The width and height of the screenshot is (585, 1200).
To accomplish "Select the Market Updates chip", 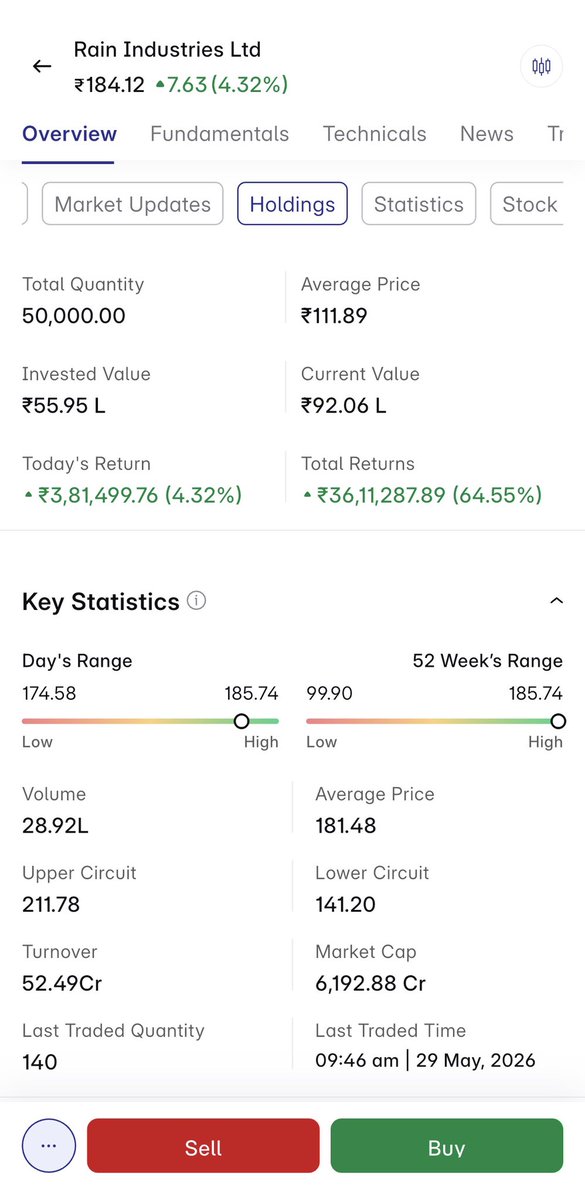I will 133,204.
